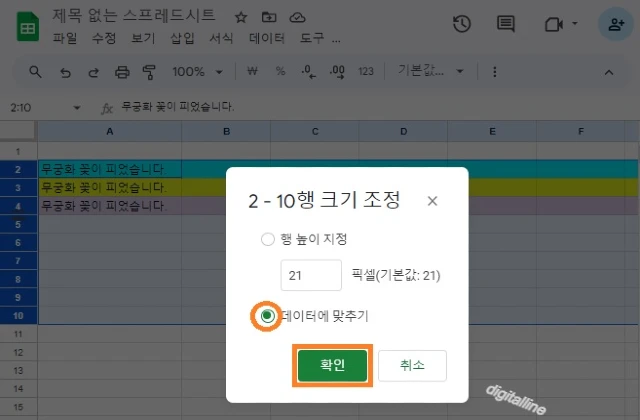
Task: Select row 13 header
Action: [x=18, y=371]
